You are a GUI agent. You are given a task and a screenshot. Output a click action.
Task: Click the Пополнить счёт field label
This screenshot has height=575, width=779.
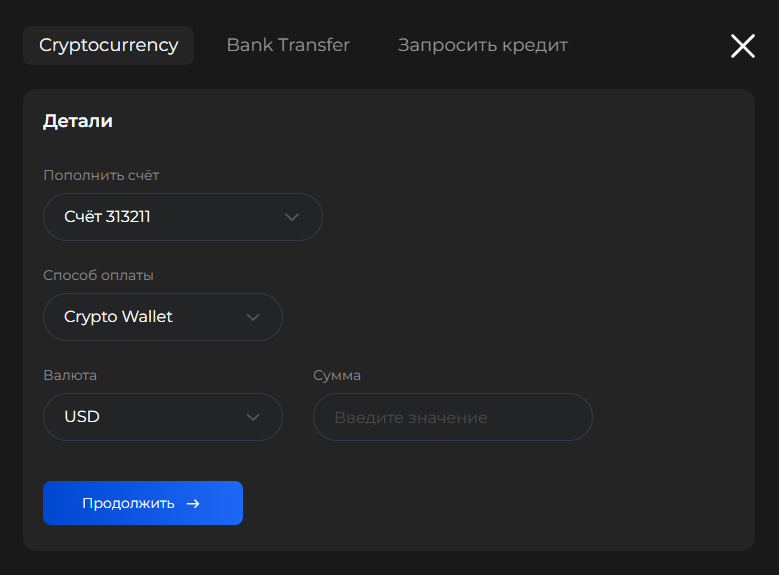pyautogui.click(x=101, y=175)
